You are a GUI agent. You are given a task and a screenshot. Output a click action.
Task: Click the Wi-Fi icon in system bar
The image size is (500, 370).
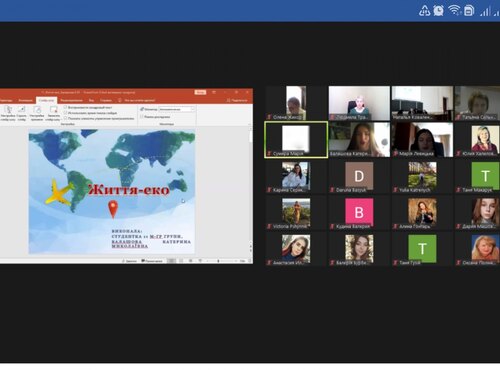pos(455,10)
